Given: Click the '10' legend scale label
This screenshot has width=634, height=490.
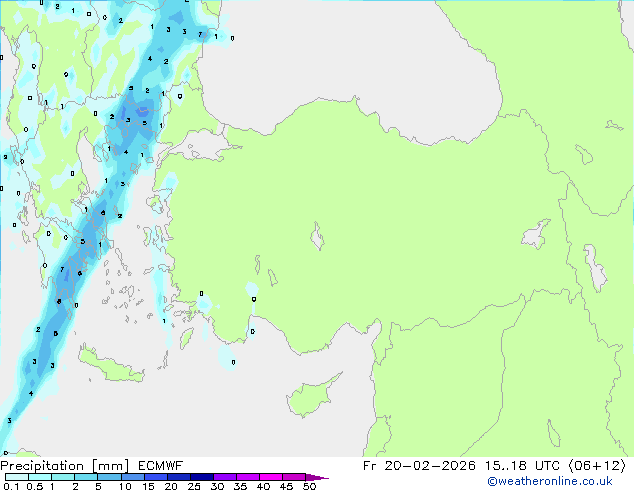Looking at the screenshot, I should click(x=125, y=486).
